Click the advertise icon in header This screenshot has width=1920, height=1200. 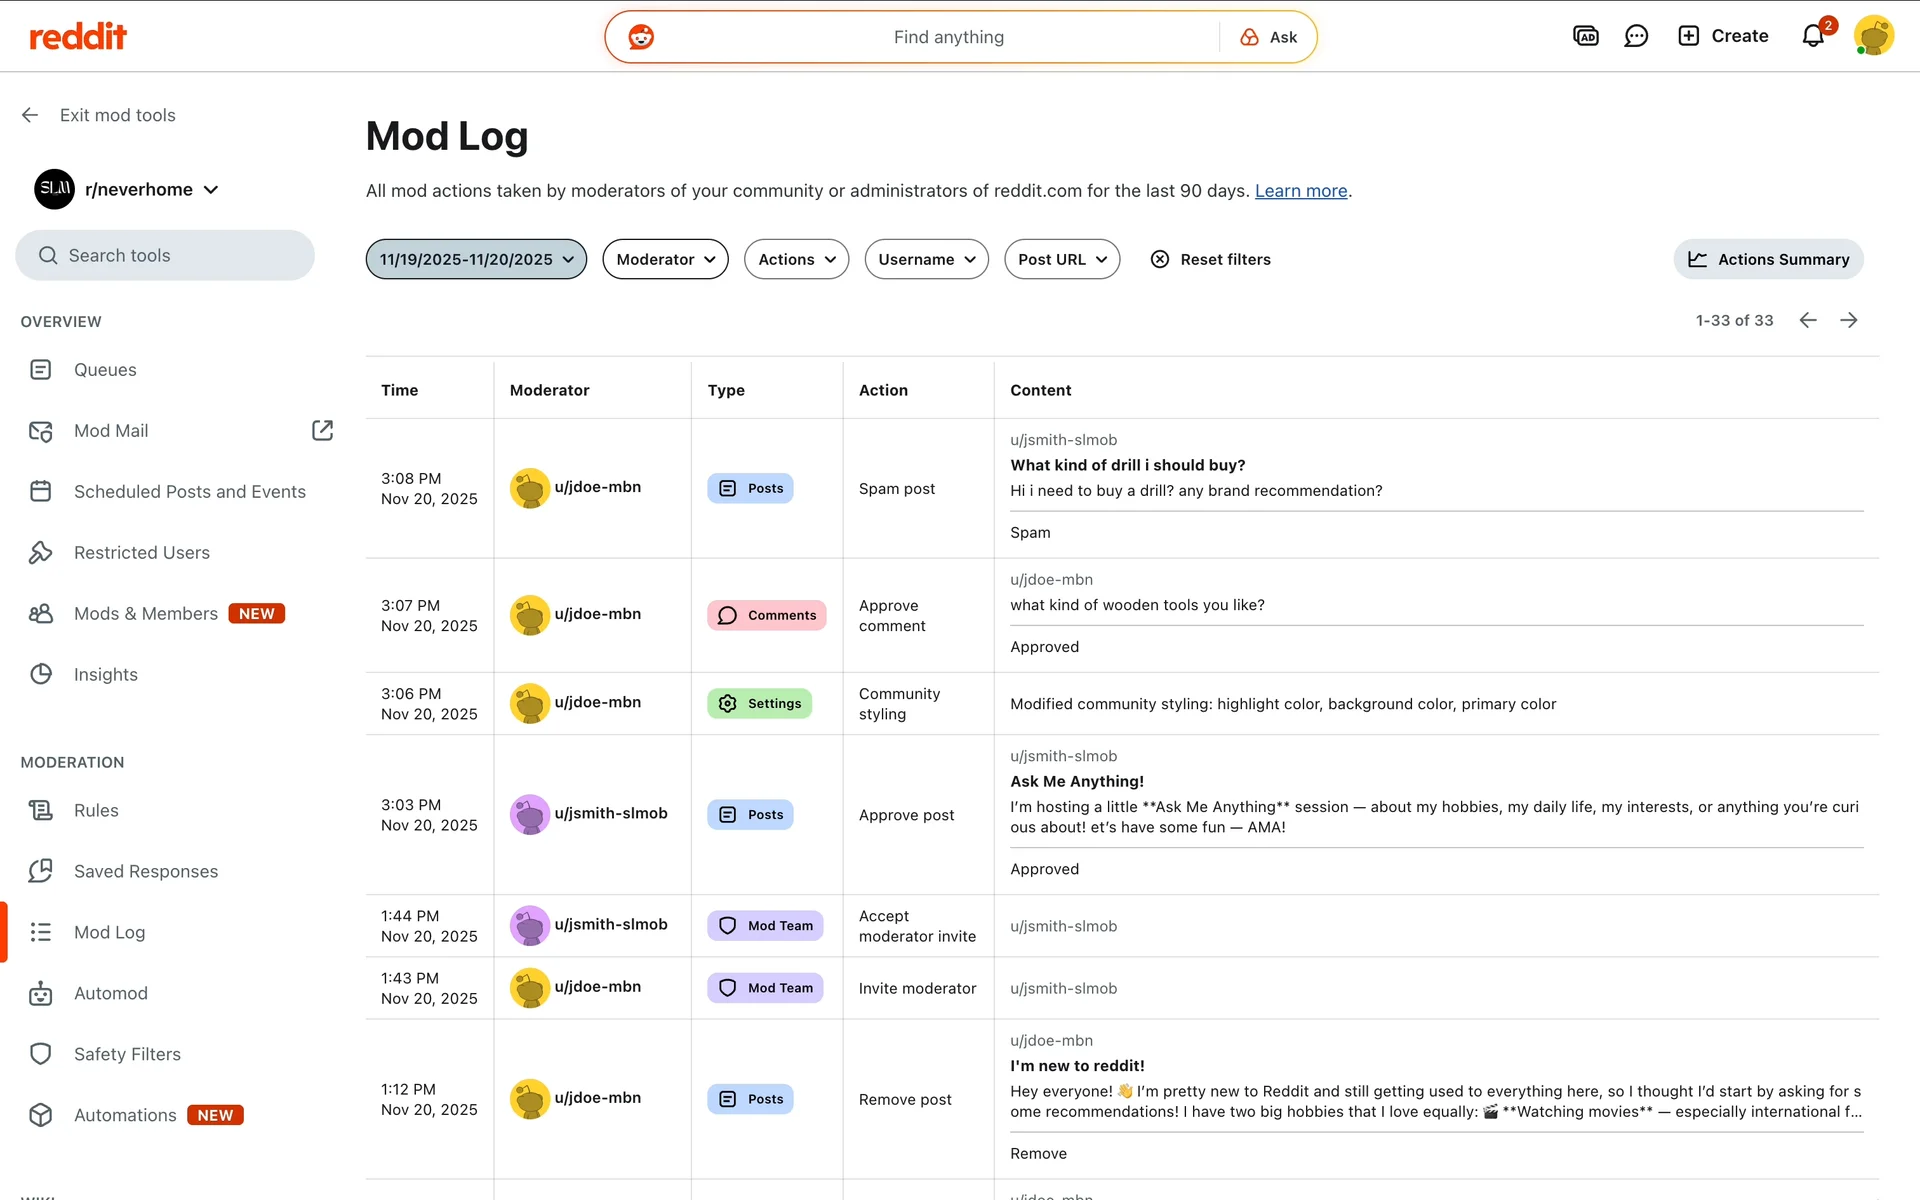tap(1585, 36)
